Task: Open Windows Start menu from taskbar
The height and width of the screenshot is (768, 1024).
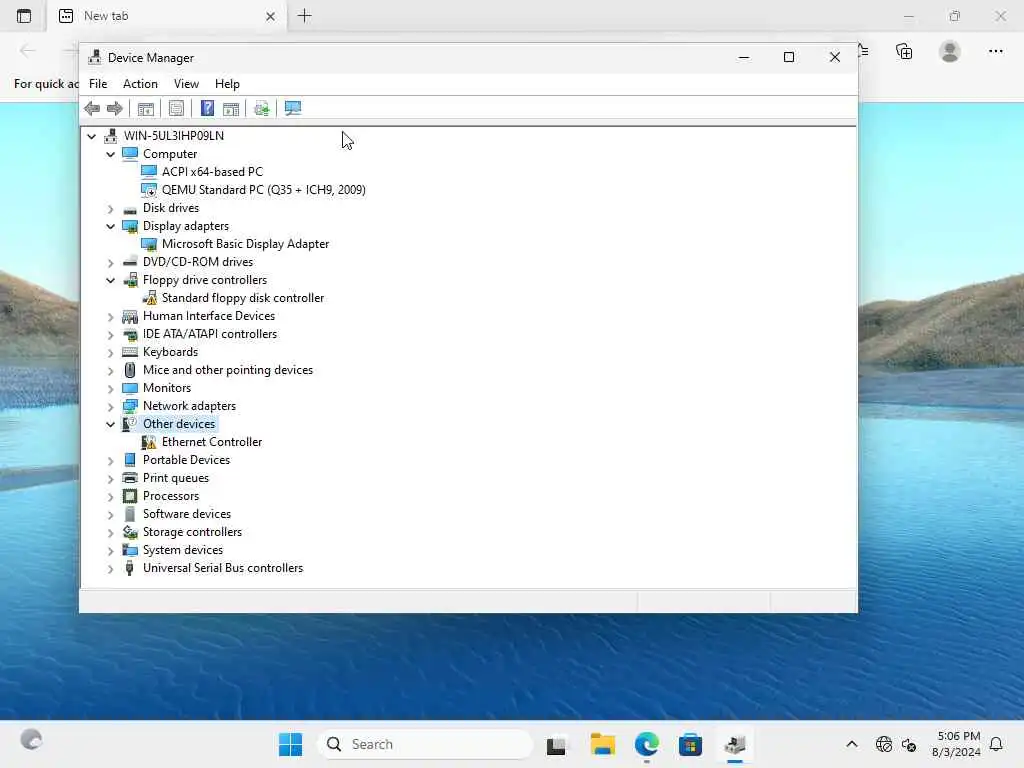Action: tap(290, 744)
